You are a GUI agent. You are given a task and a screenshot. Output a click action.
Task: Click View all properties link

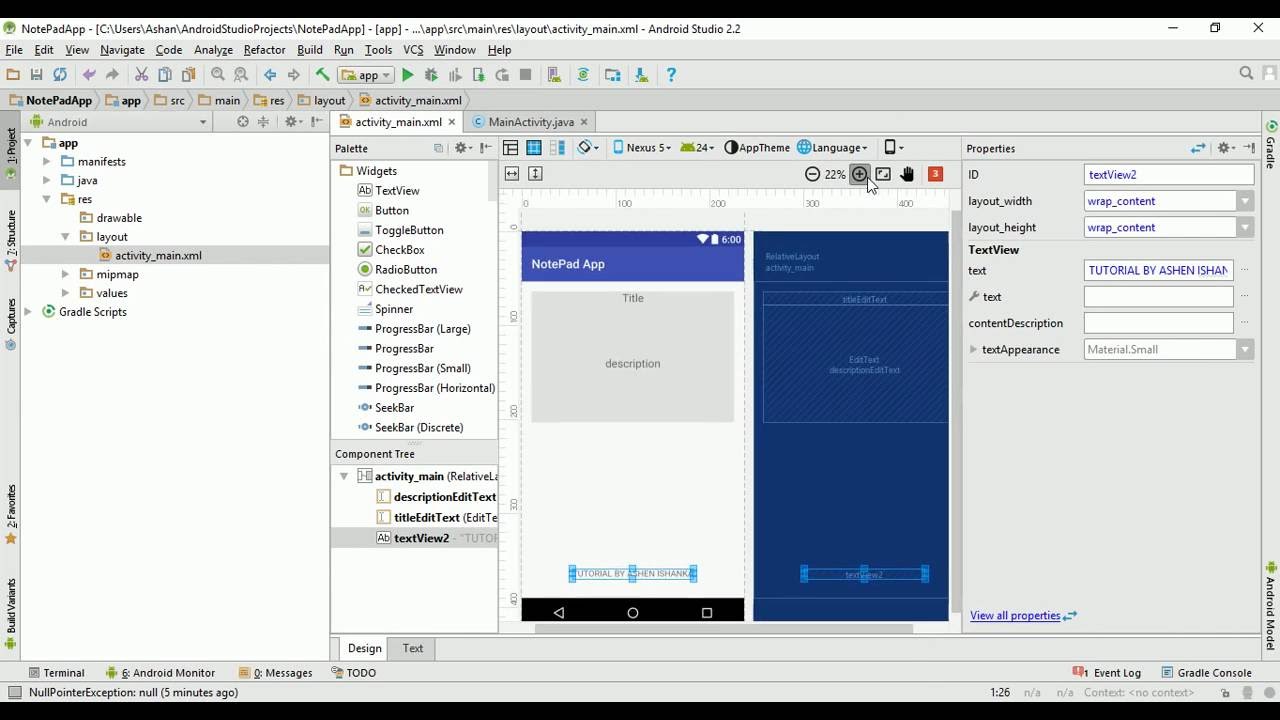point(1015,616)
